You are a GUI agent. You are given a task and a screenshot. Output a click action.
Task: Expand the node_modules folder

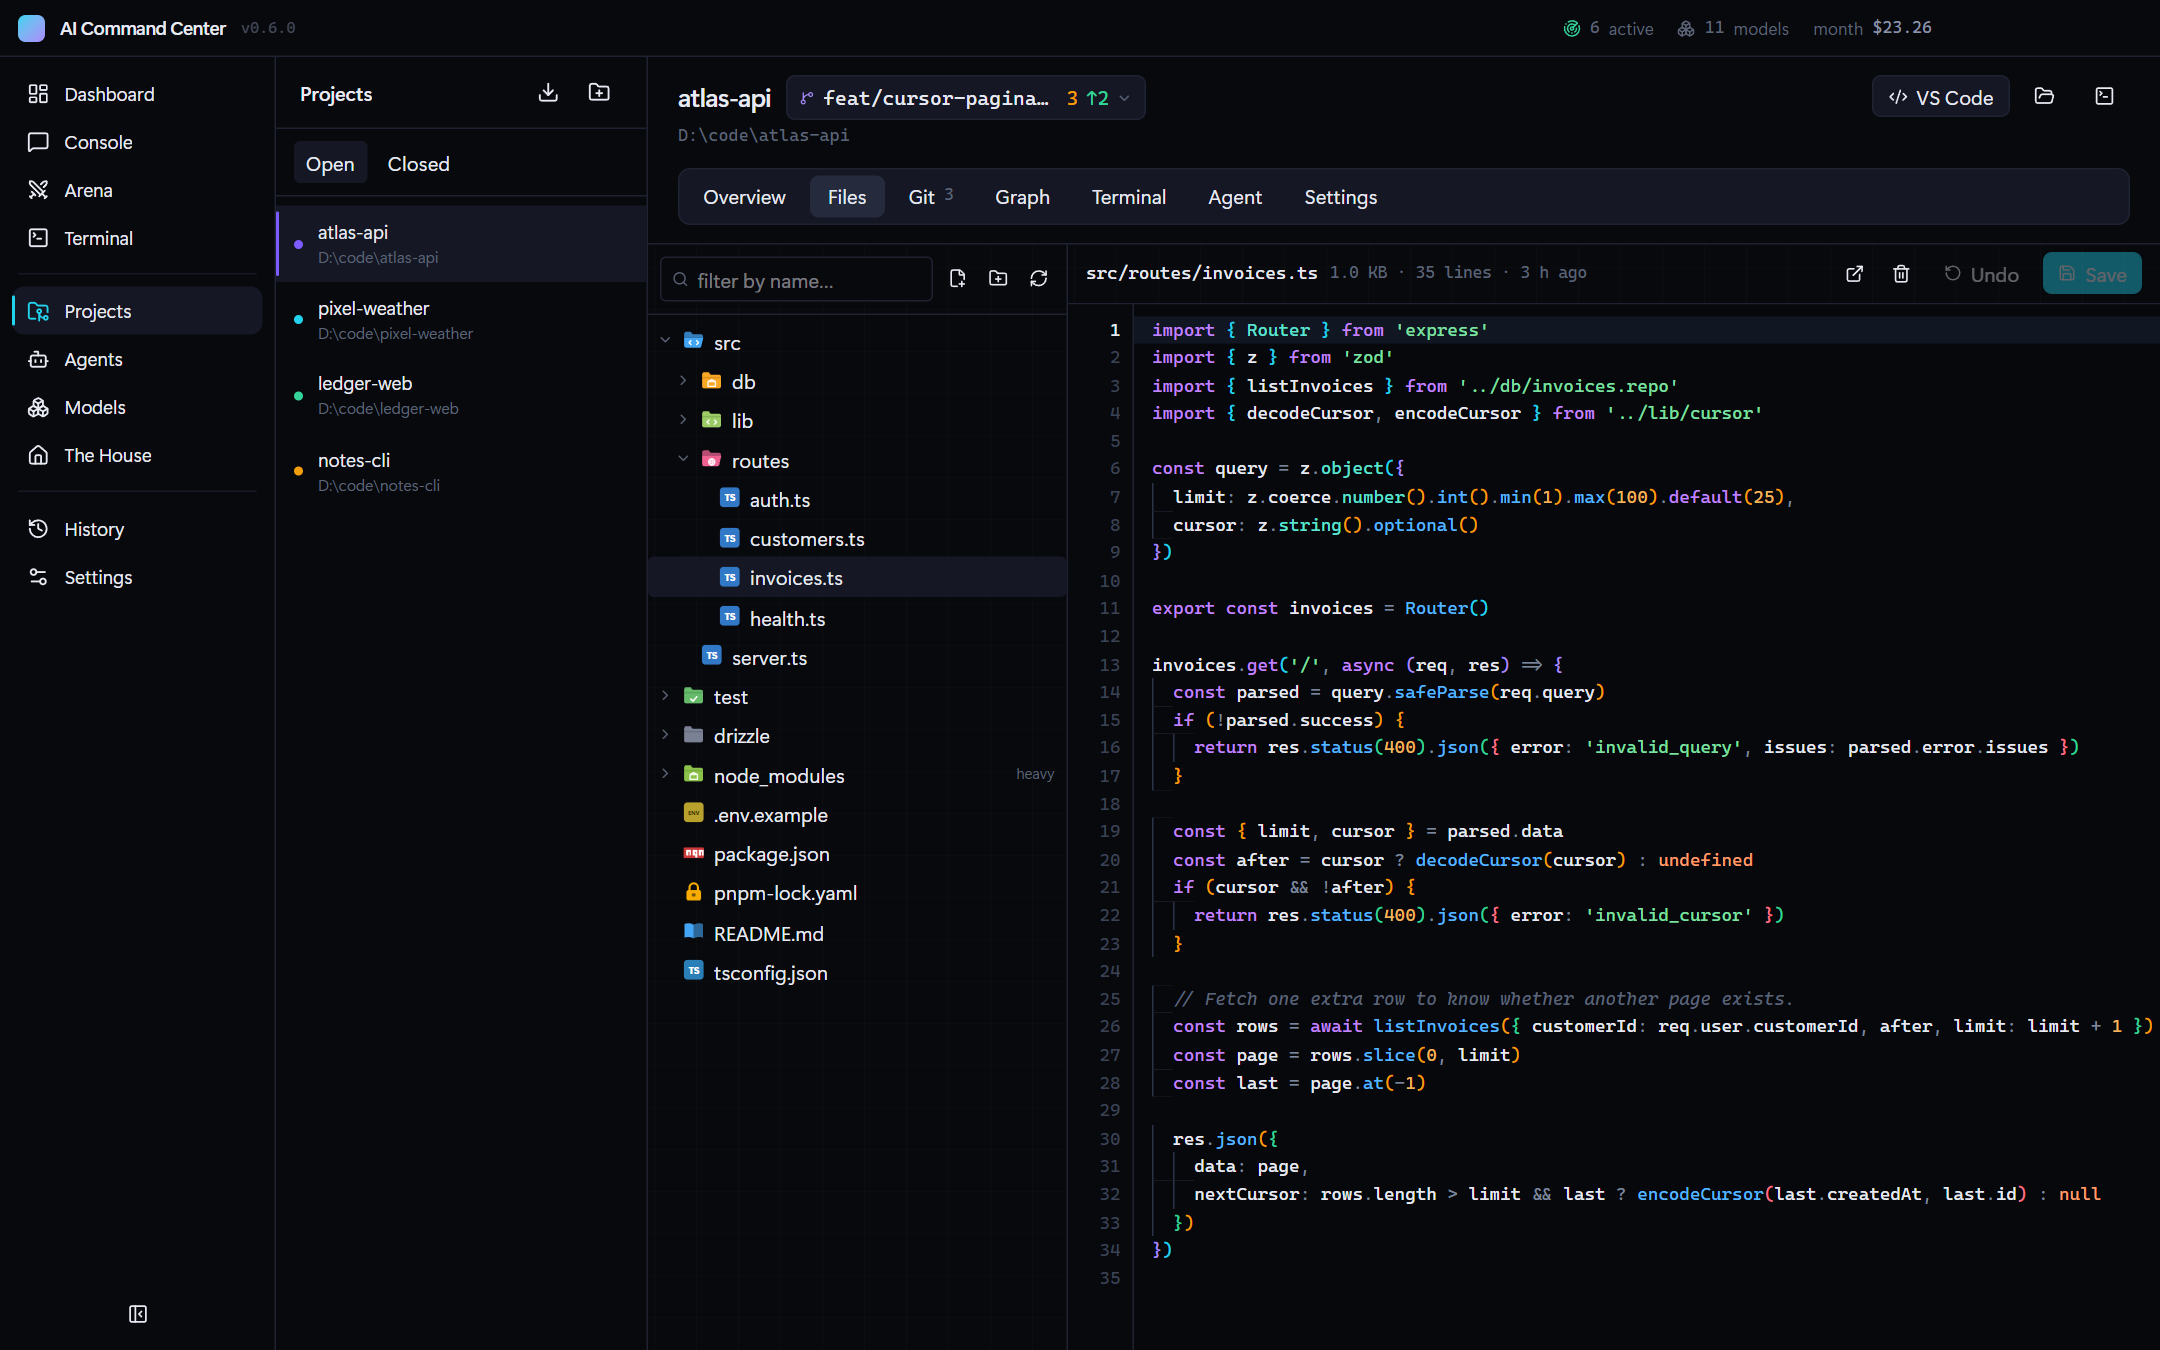click(666, 775)
